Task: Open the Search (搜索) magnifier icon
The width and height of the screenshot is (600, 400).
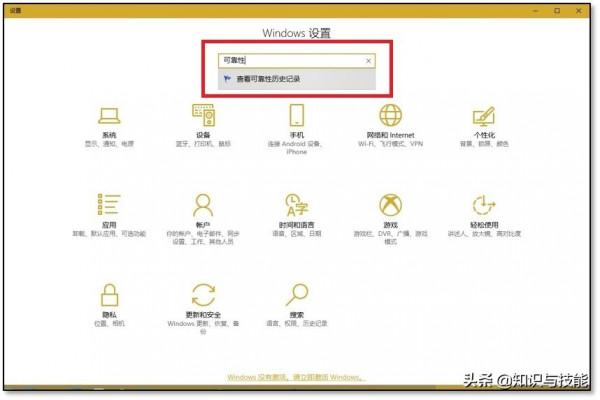Action: coord(297,294)
